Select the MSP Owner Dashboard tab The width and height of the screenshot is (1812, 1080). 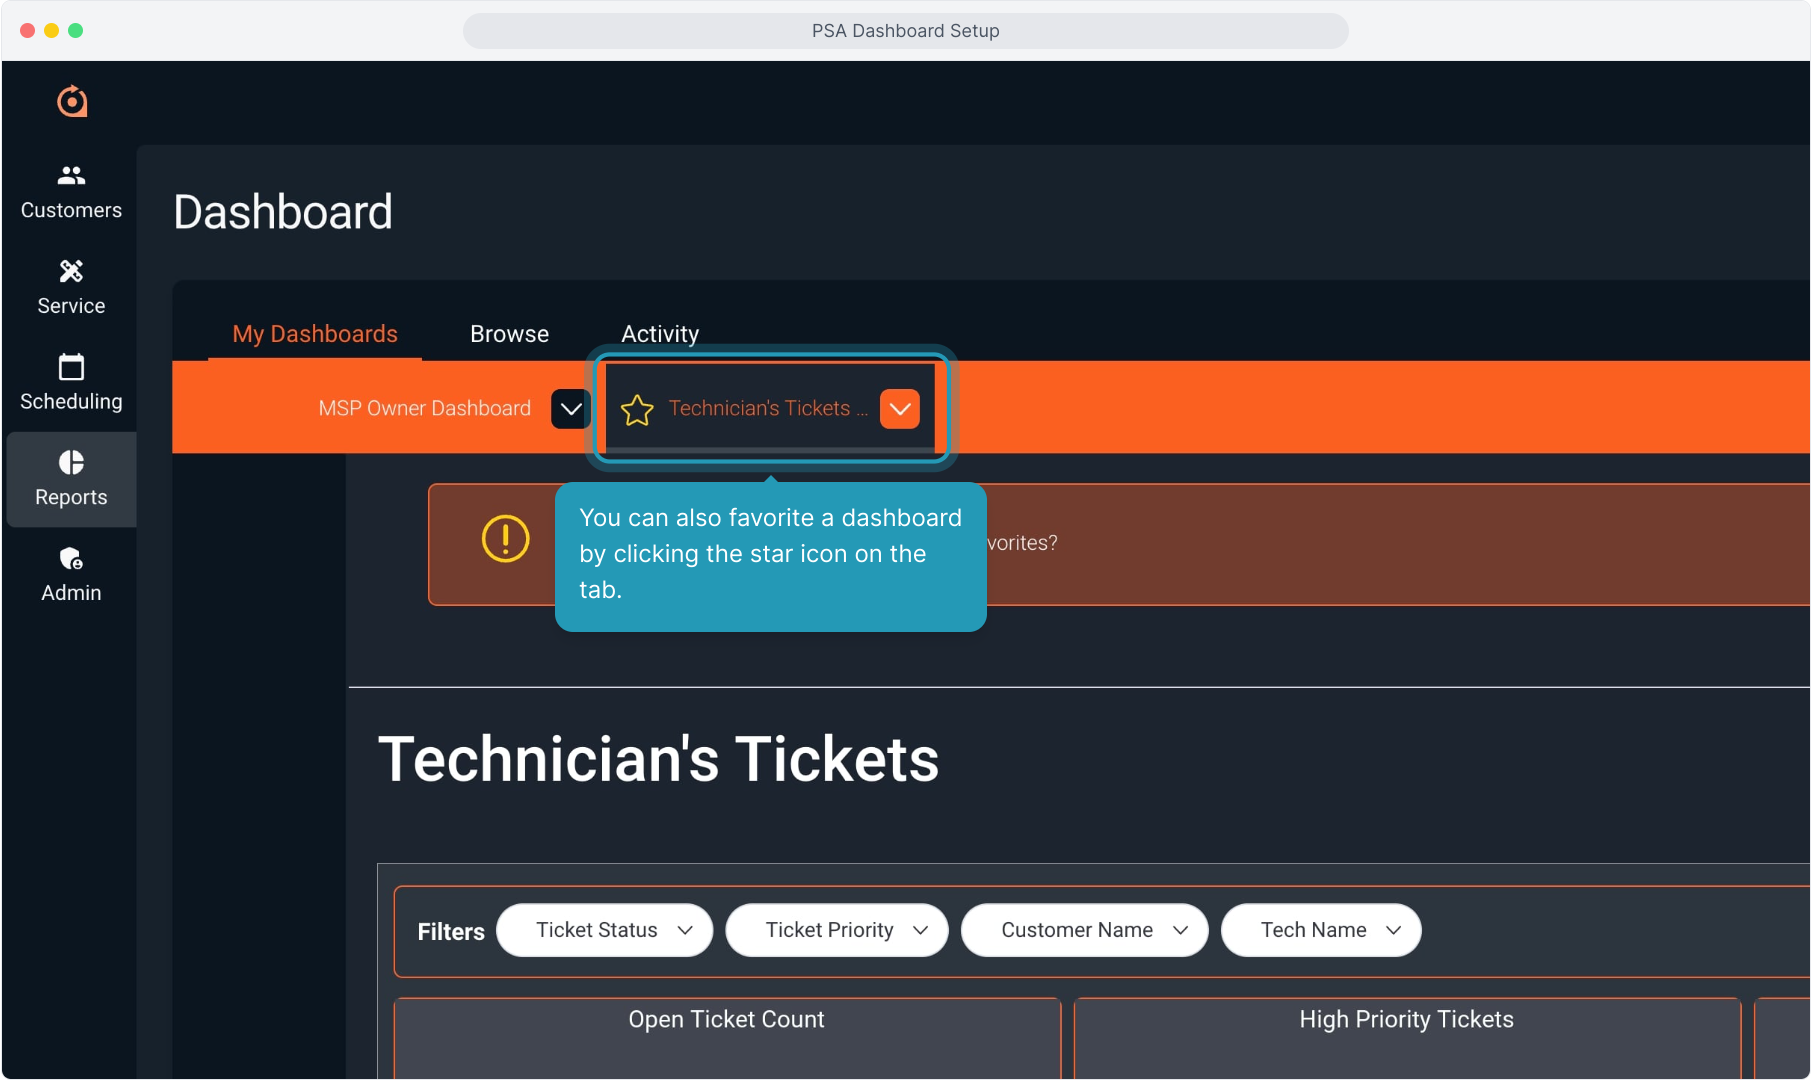coord(424,409)
